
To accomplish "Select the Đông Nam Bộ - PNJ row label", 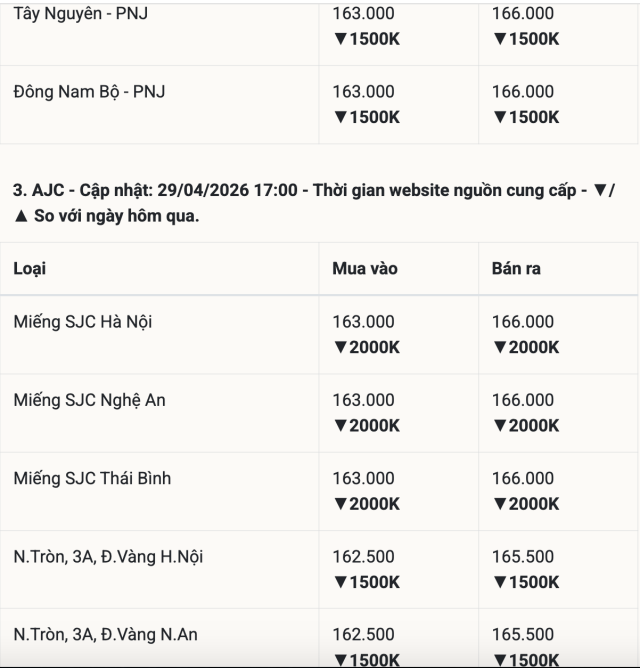I will tap(90, 92).
